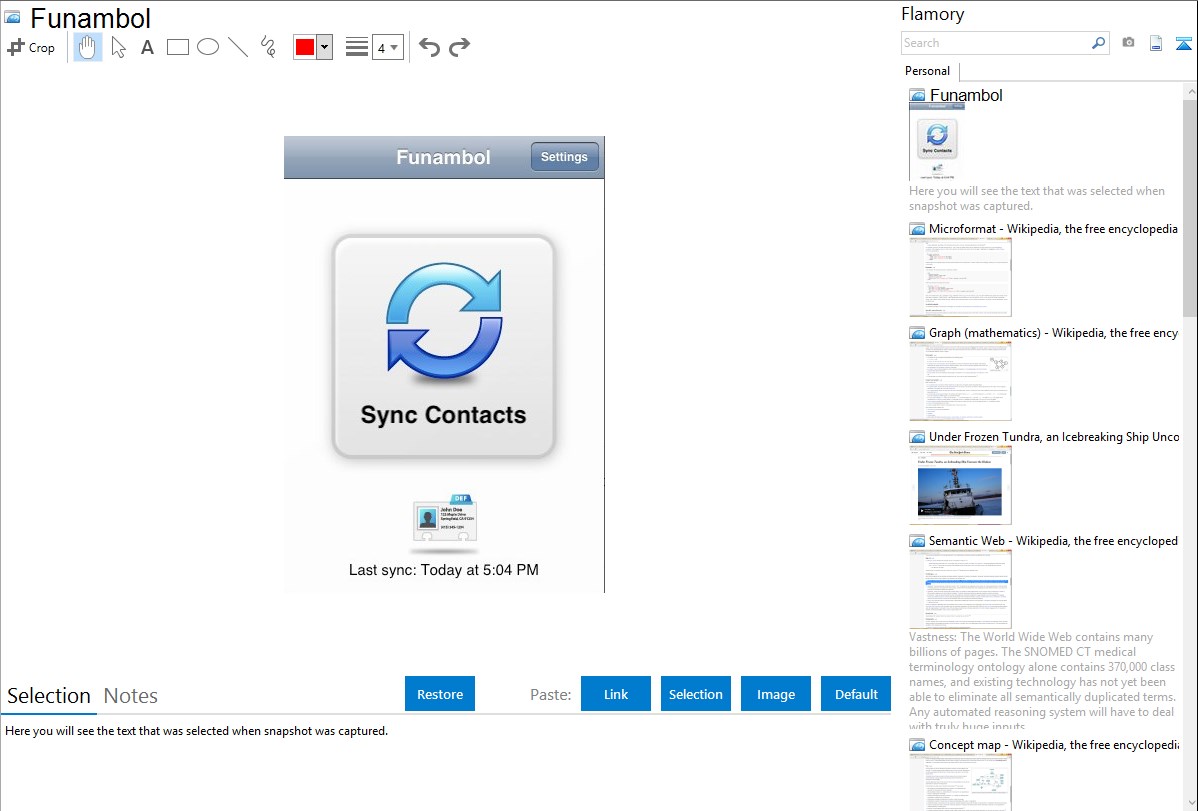The width and height of the screenshot is (1198, 811).
Task: Click the Flamory icon beside Concept map title
Action: [917, 745]
